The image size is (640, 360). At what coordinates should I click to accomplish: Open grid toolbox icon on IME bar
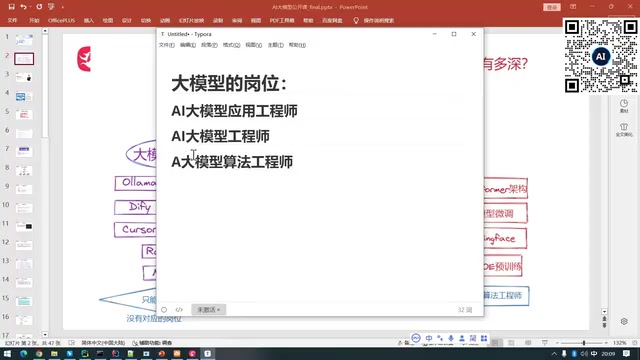pyautogui.click(x=484, y=338)
